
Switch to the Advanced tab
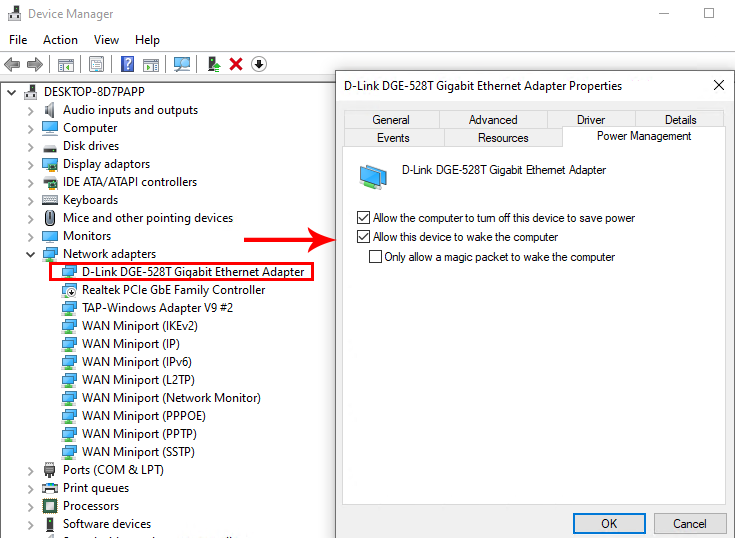pyautogui.click(x=493, y=120)
